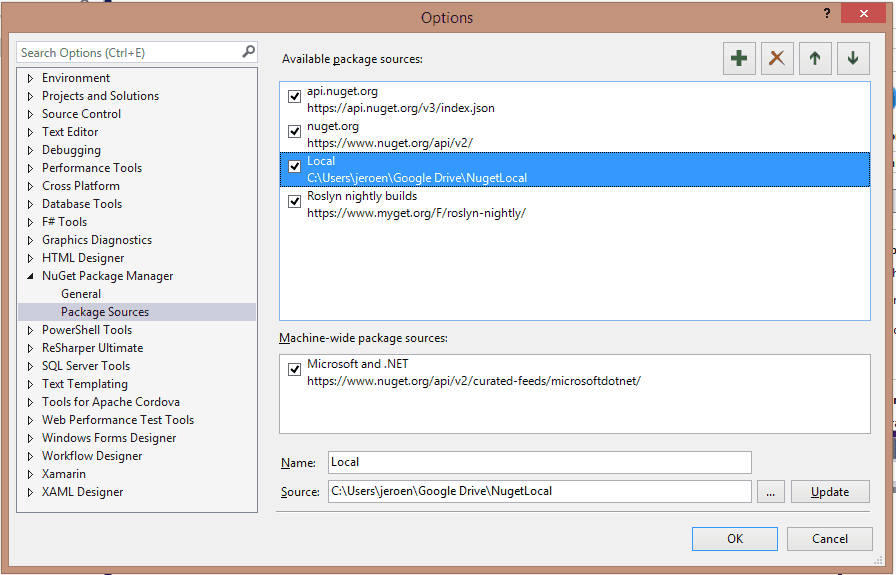Disable the Roslyn nightly builds source

point(294,201)
